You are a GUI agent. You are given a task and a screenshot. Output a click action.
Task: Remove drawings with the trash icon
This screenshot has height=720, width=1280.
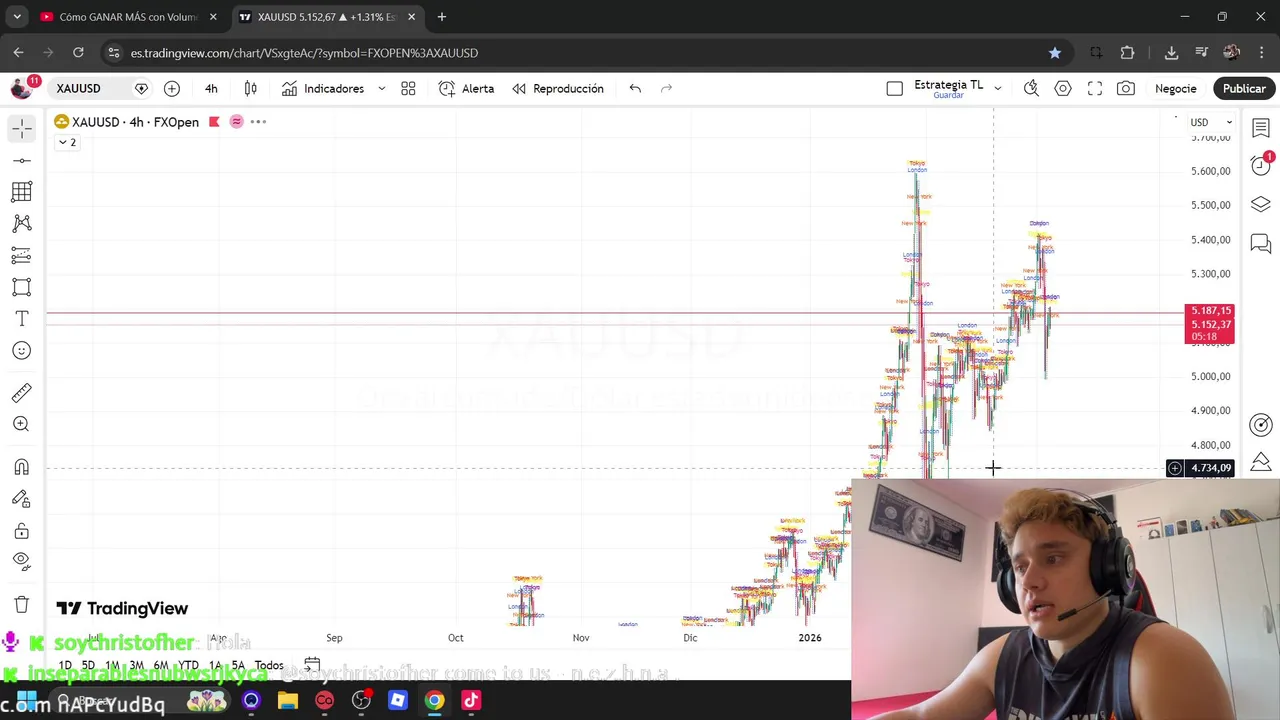21,604
